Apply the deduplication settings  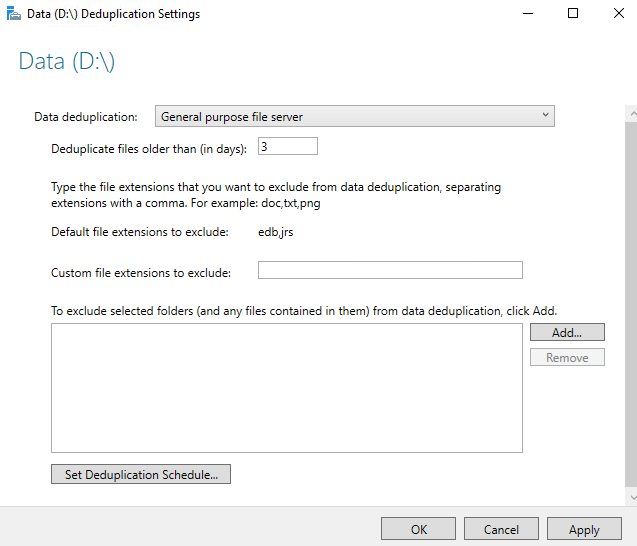tap(584, 529)
